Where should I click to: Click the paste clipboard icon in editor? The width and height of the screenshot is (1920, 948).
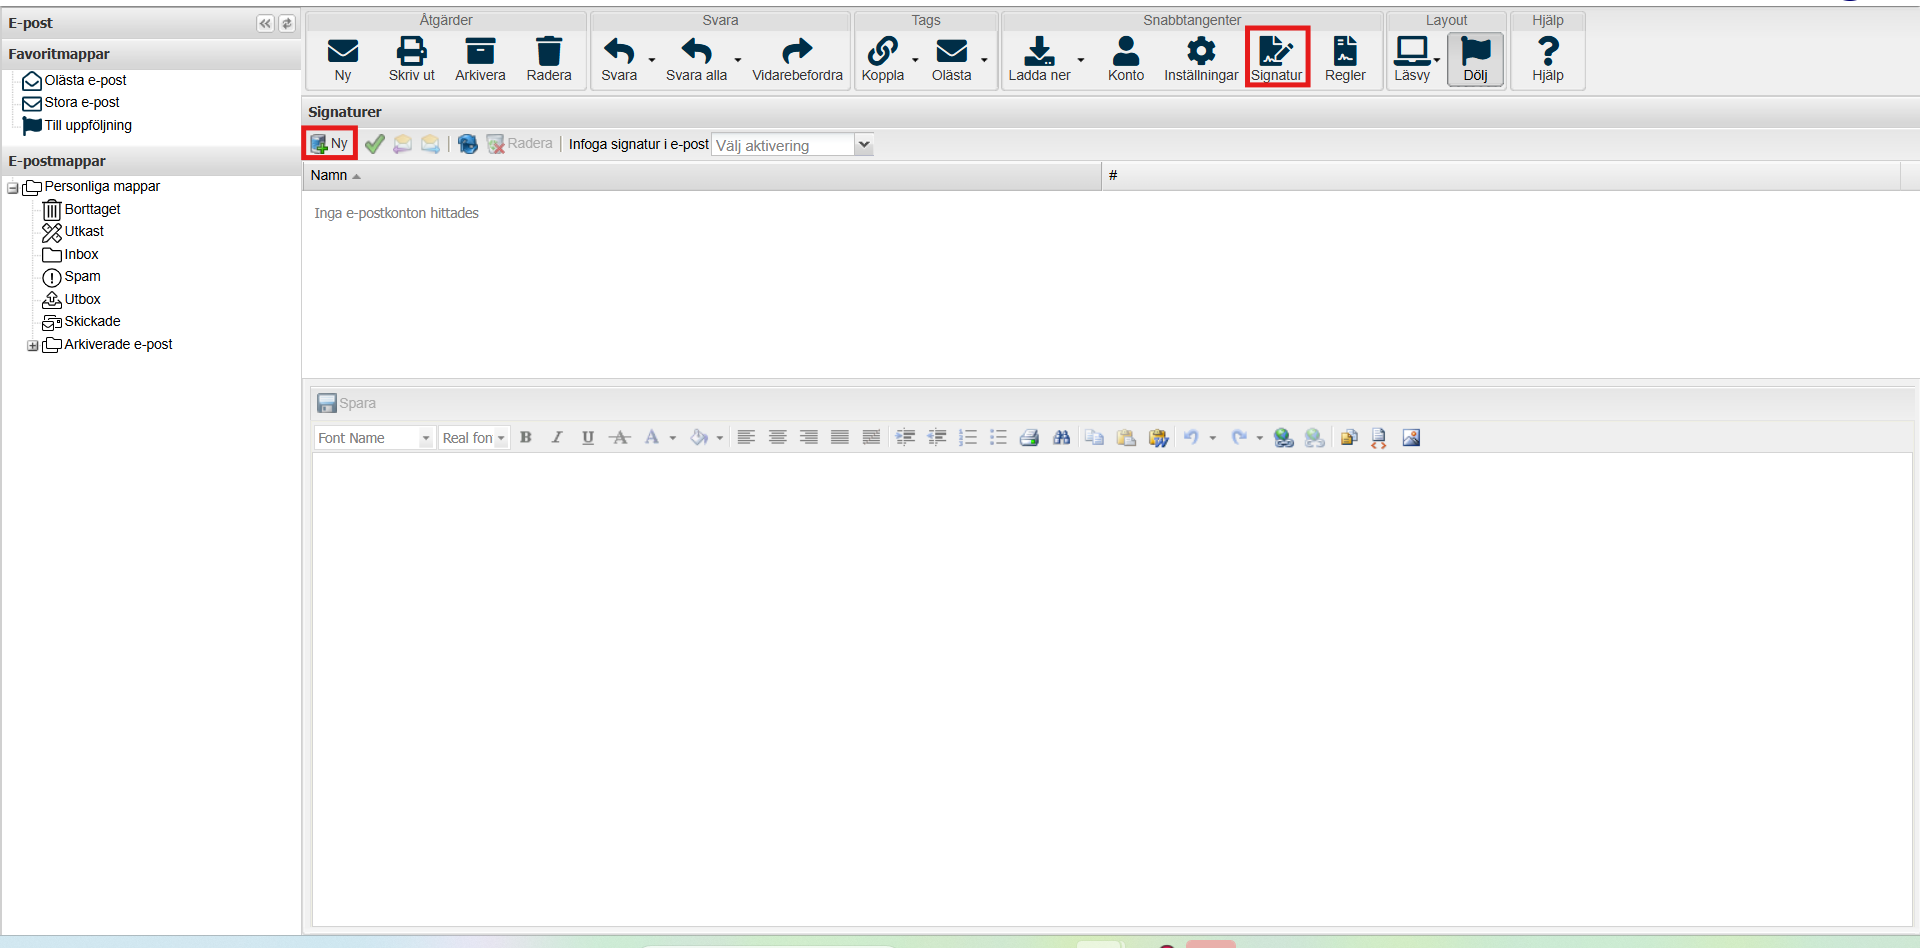pos(1126,438)
